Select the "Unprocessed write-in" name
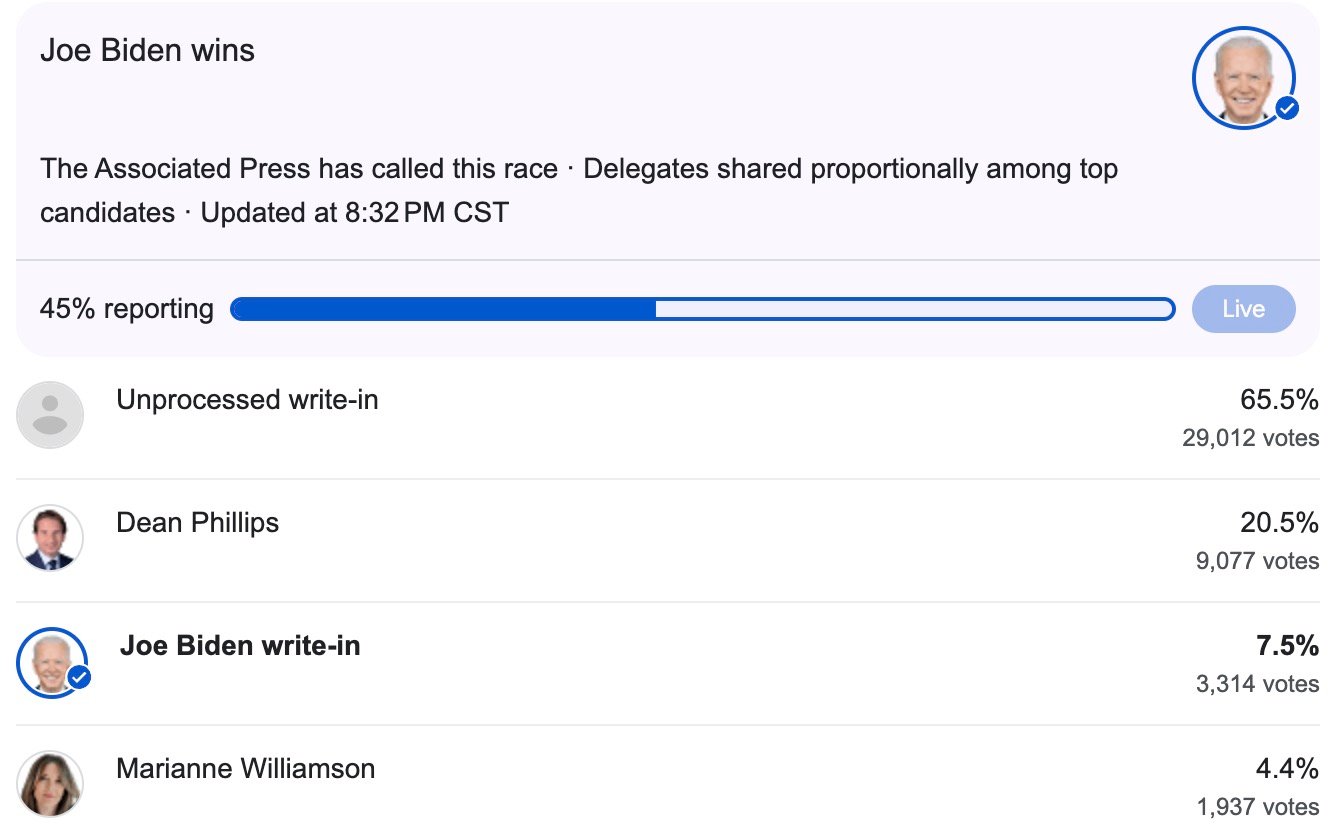Screen dimensions: 1340x832 pyautogui.click(x=247, y=400)
